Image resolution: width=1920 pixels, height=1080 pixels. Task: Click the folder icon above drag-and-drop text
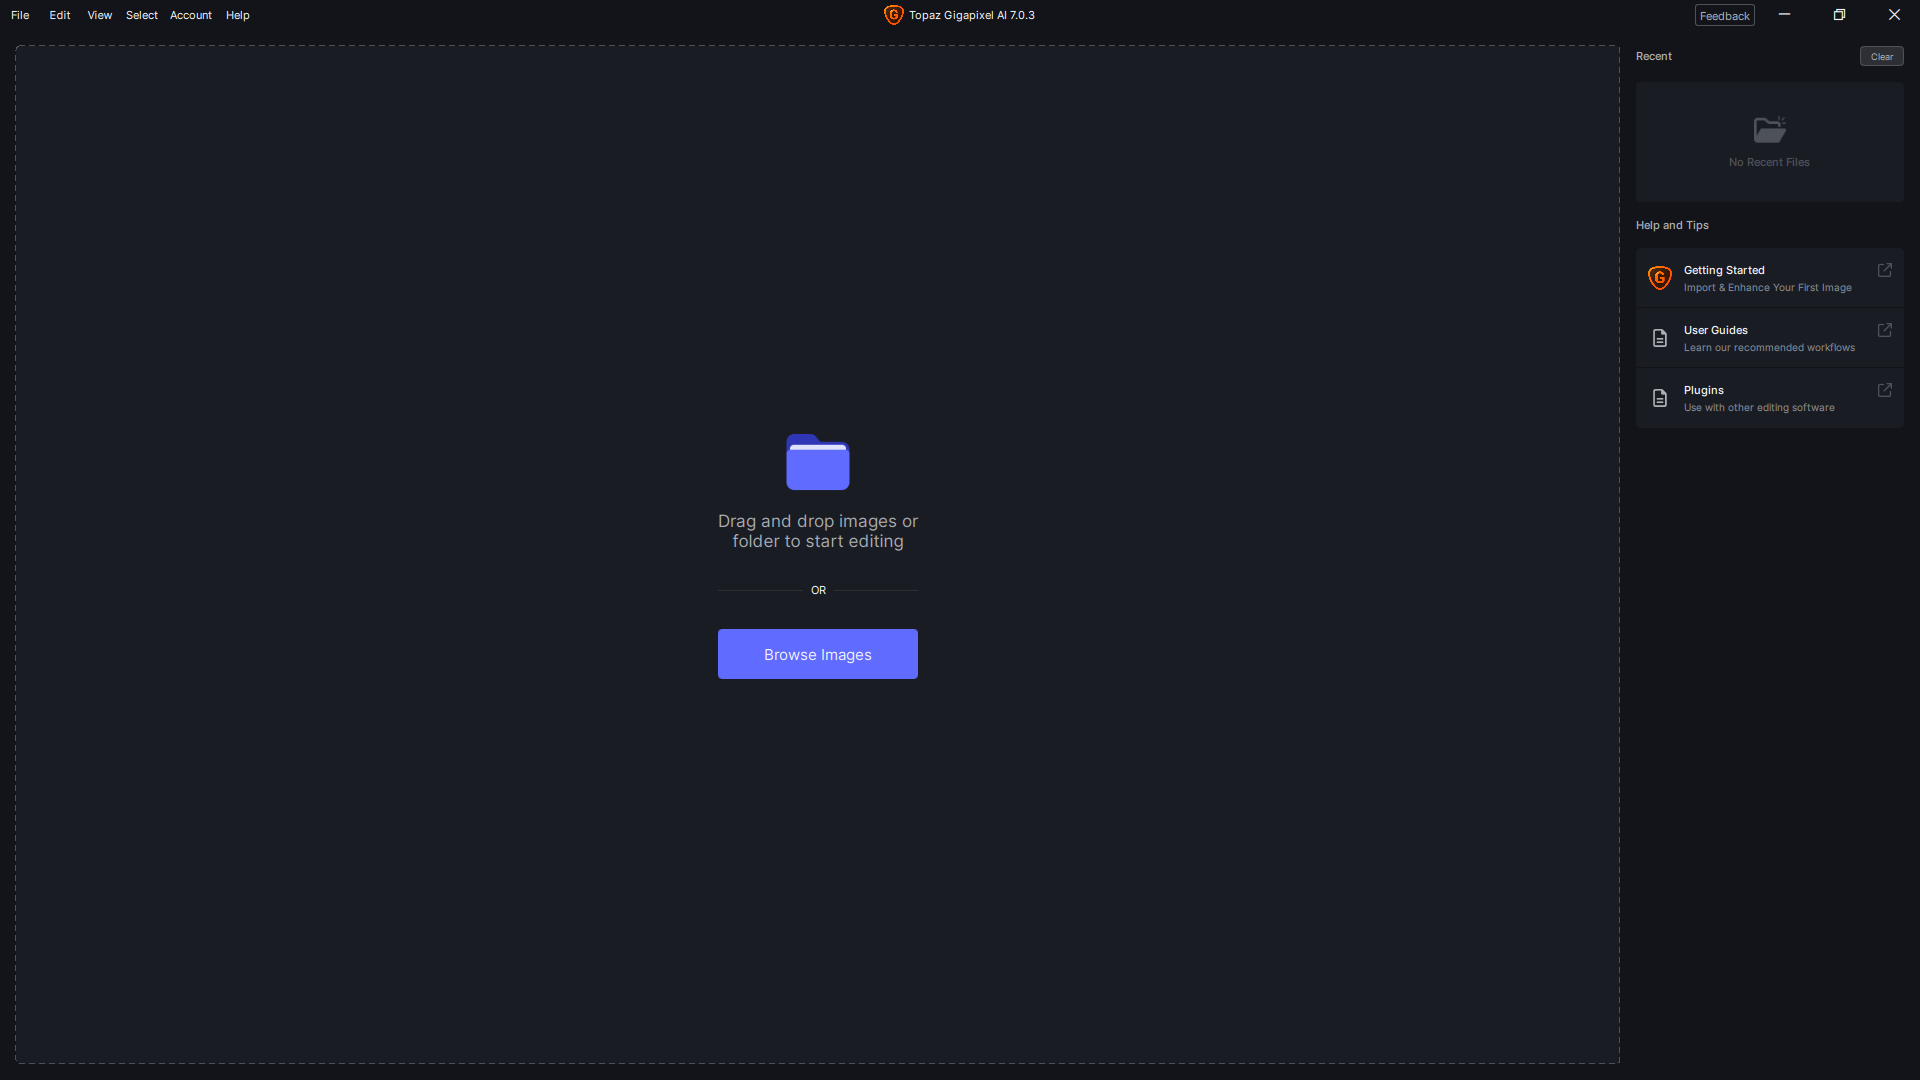817,462
